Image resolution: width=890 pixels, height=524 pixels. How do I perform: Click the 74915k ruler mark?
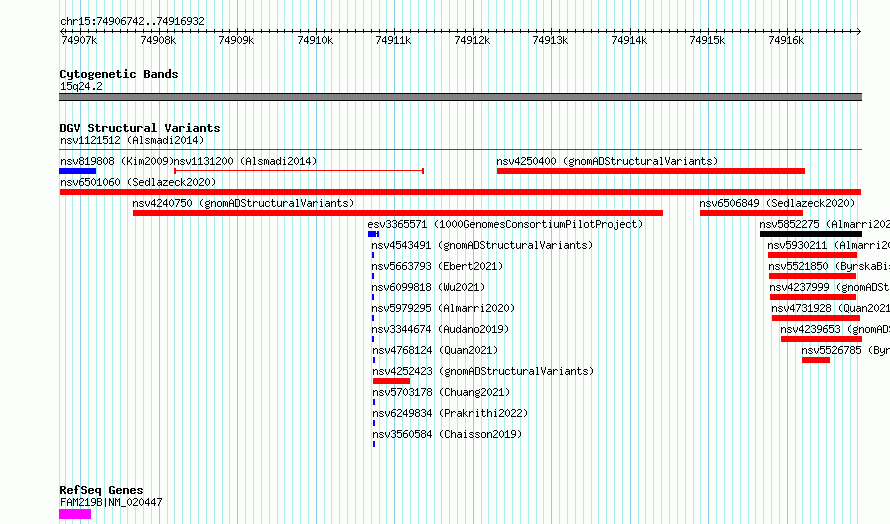(707, 40)
